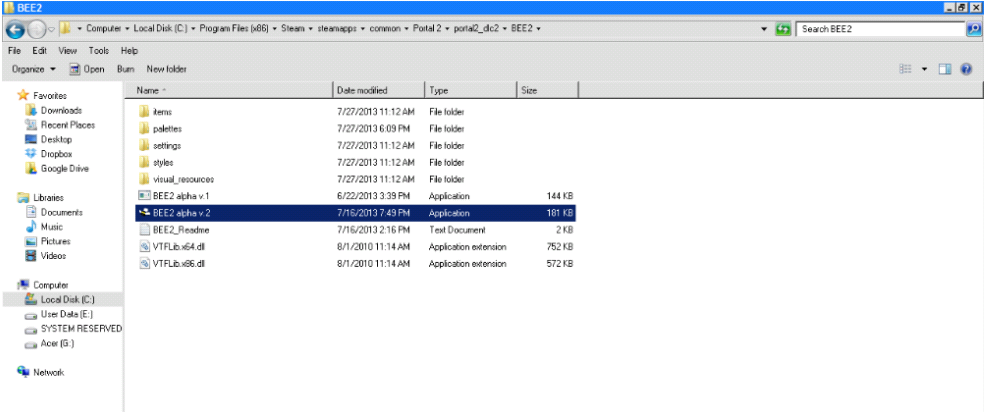Toggle the preview pane icon
This screenshot has width=988, height=412.
click(945, 69)
